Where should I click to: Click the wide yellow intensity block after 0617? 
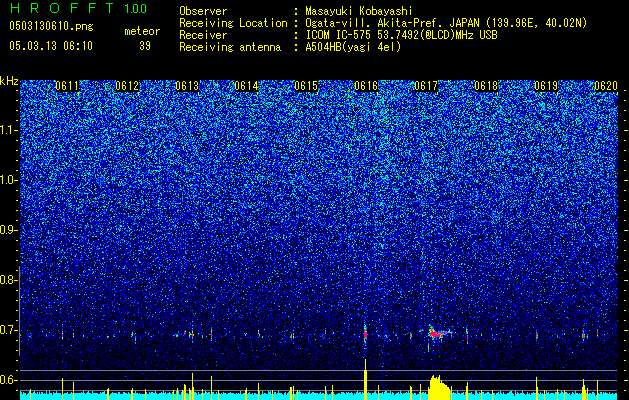[x=440, y=388]
